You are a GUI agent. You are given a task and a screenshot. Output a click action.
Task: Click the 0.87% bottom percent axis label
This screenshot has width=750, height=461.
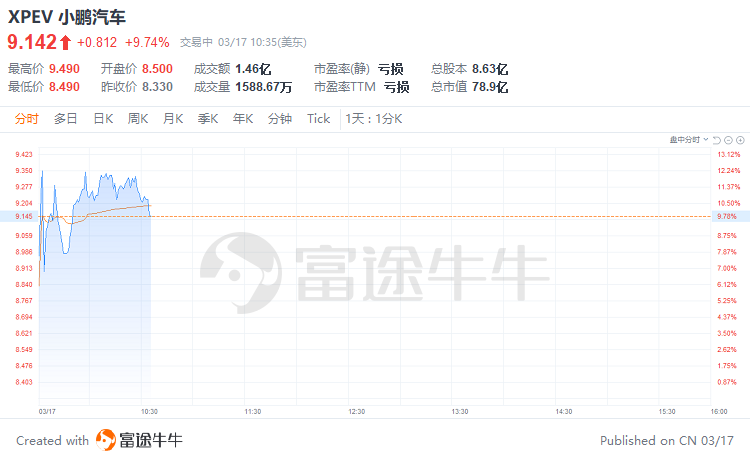click(x=727, y=382)
